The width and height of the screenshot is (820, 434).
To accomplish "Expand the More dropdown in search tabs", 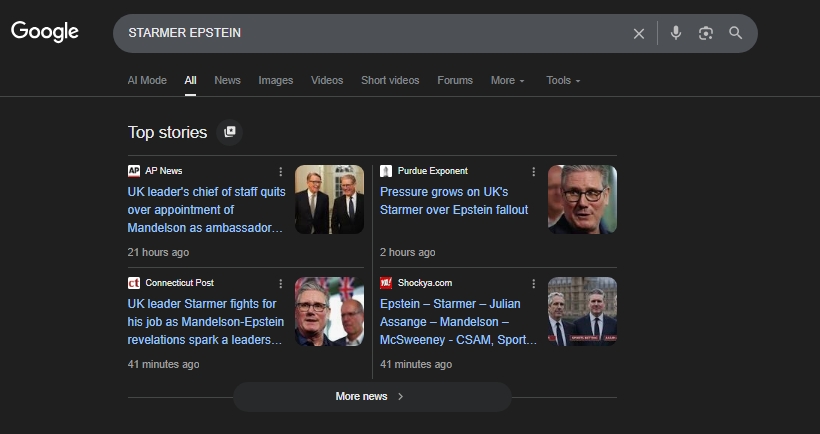I will tap(507, 80).
